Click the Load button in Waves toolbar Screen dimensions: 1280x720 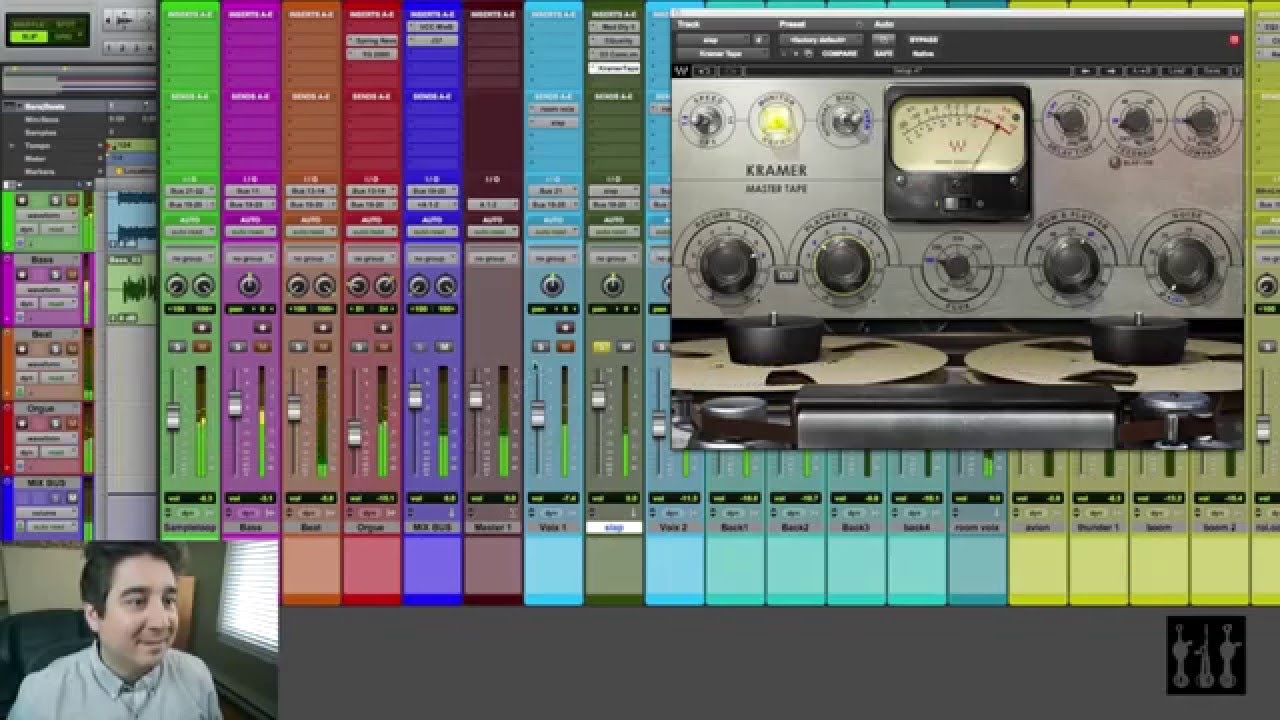tap(1178, 71)
